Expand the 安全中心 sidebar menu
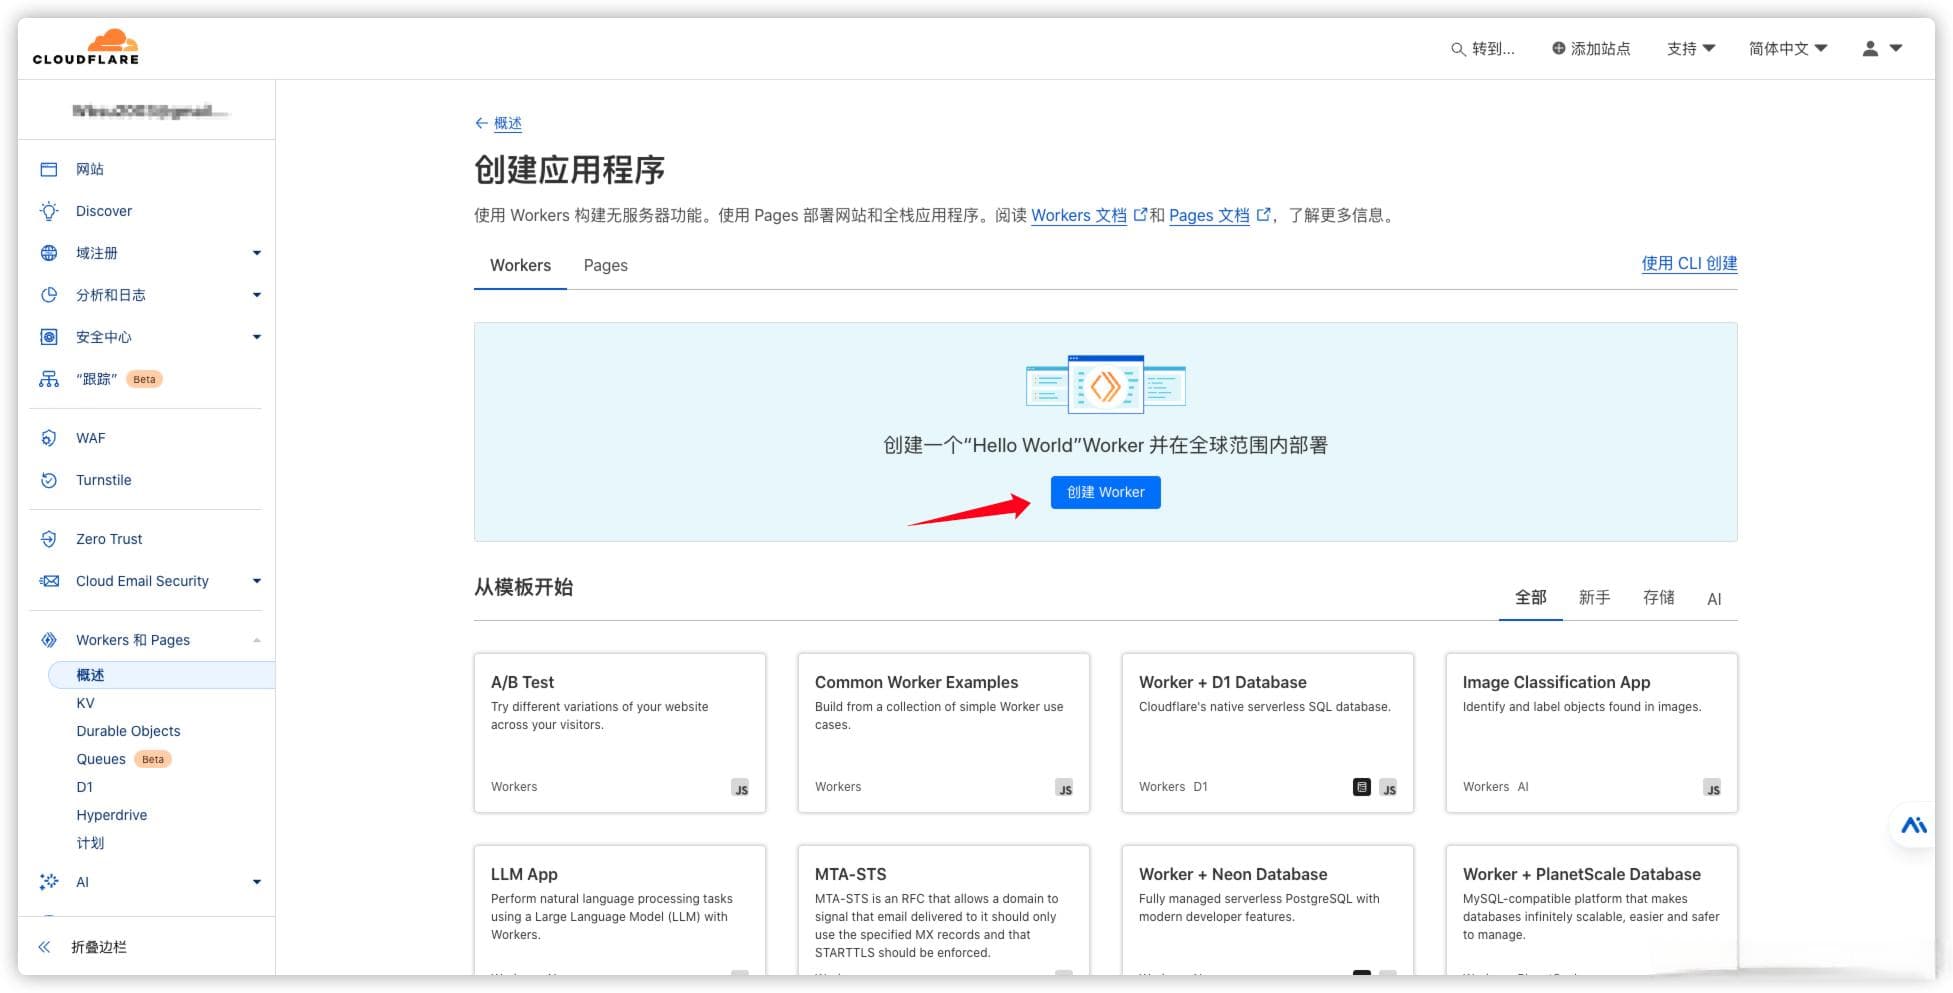The height and width of the screenshot is (993, 1953). [x=257, y=337]
